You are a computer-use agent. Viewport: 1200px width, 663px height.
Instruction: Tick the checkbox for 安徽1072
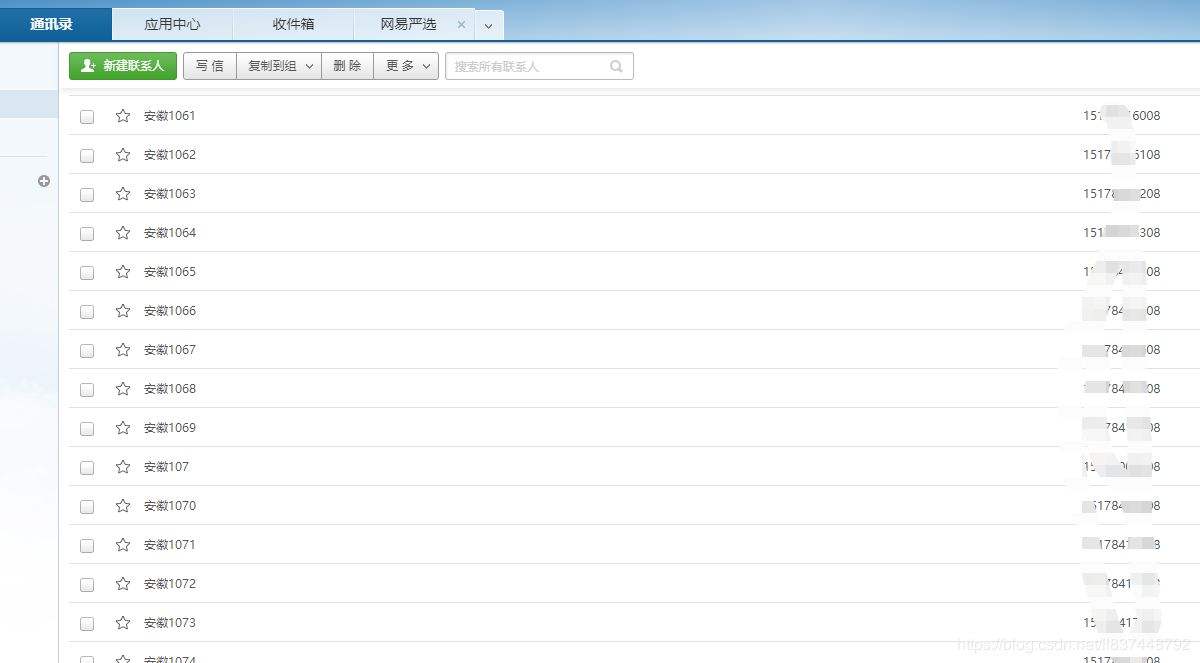pos(87,585)
